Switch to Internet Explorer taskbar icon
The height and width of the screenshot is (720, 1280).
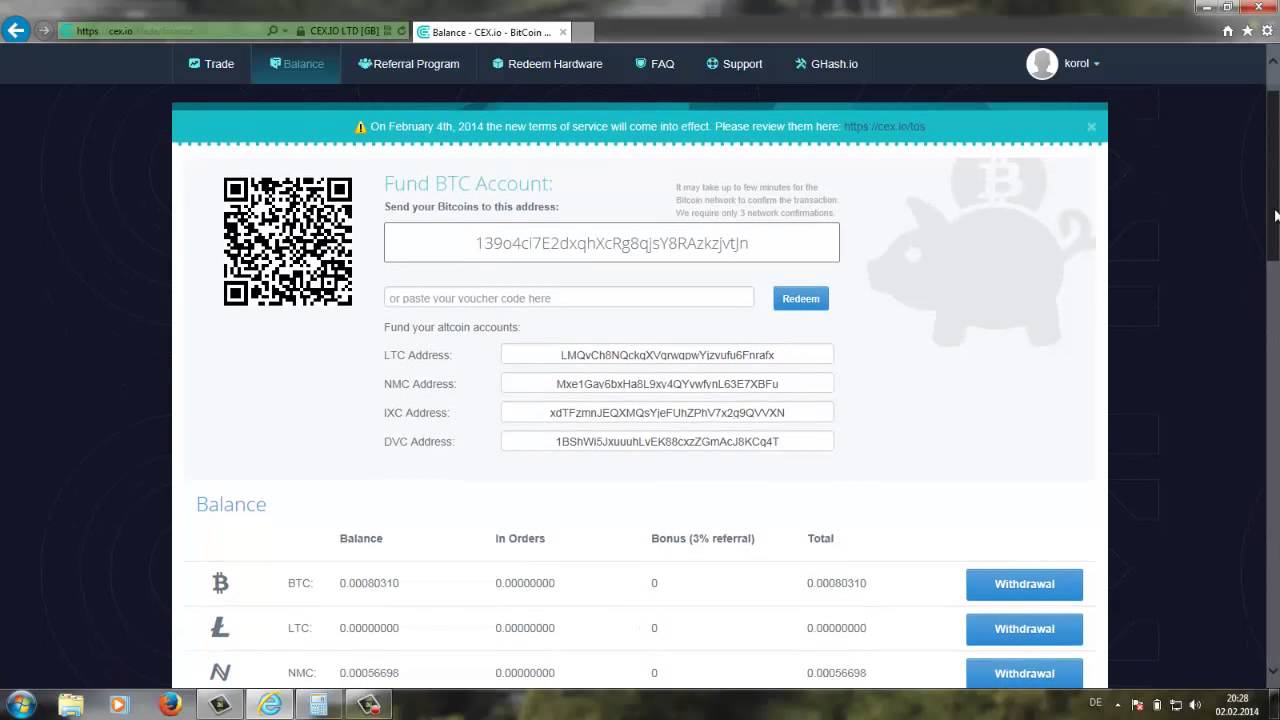pyautogui.click(x=269, y=705)
